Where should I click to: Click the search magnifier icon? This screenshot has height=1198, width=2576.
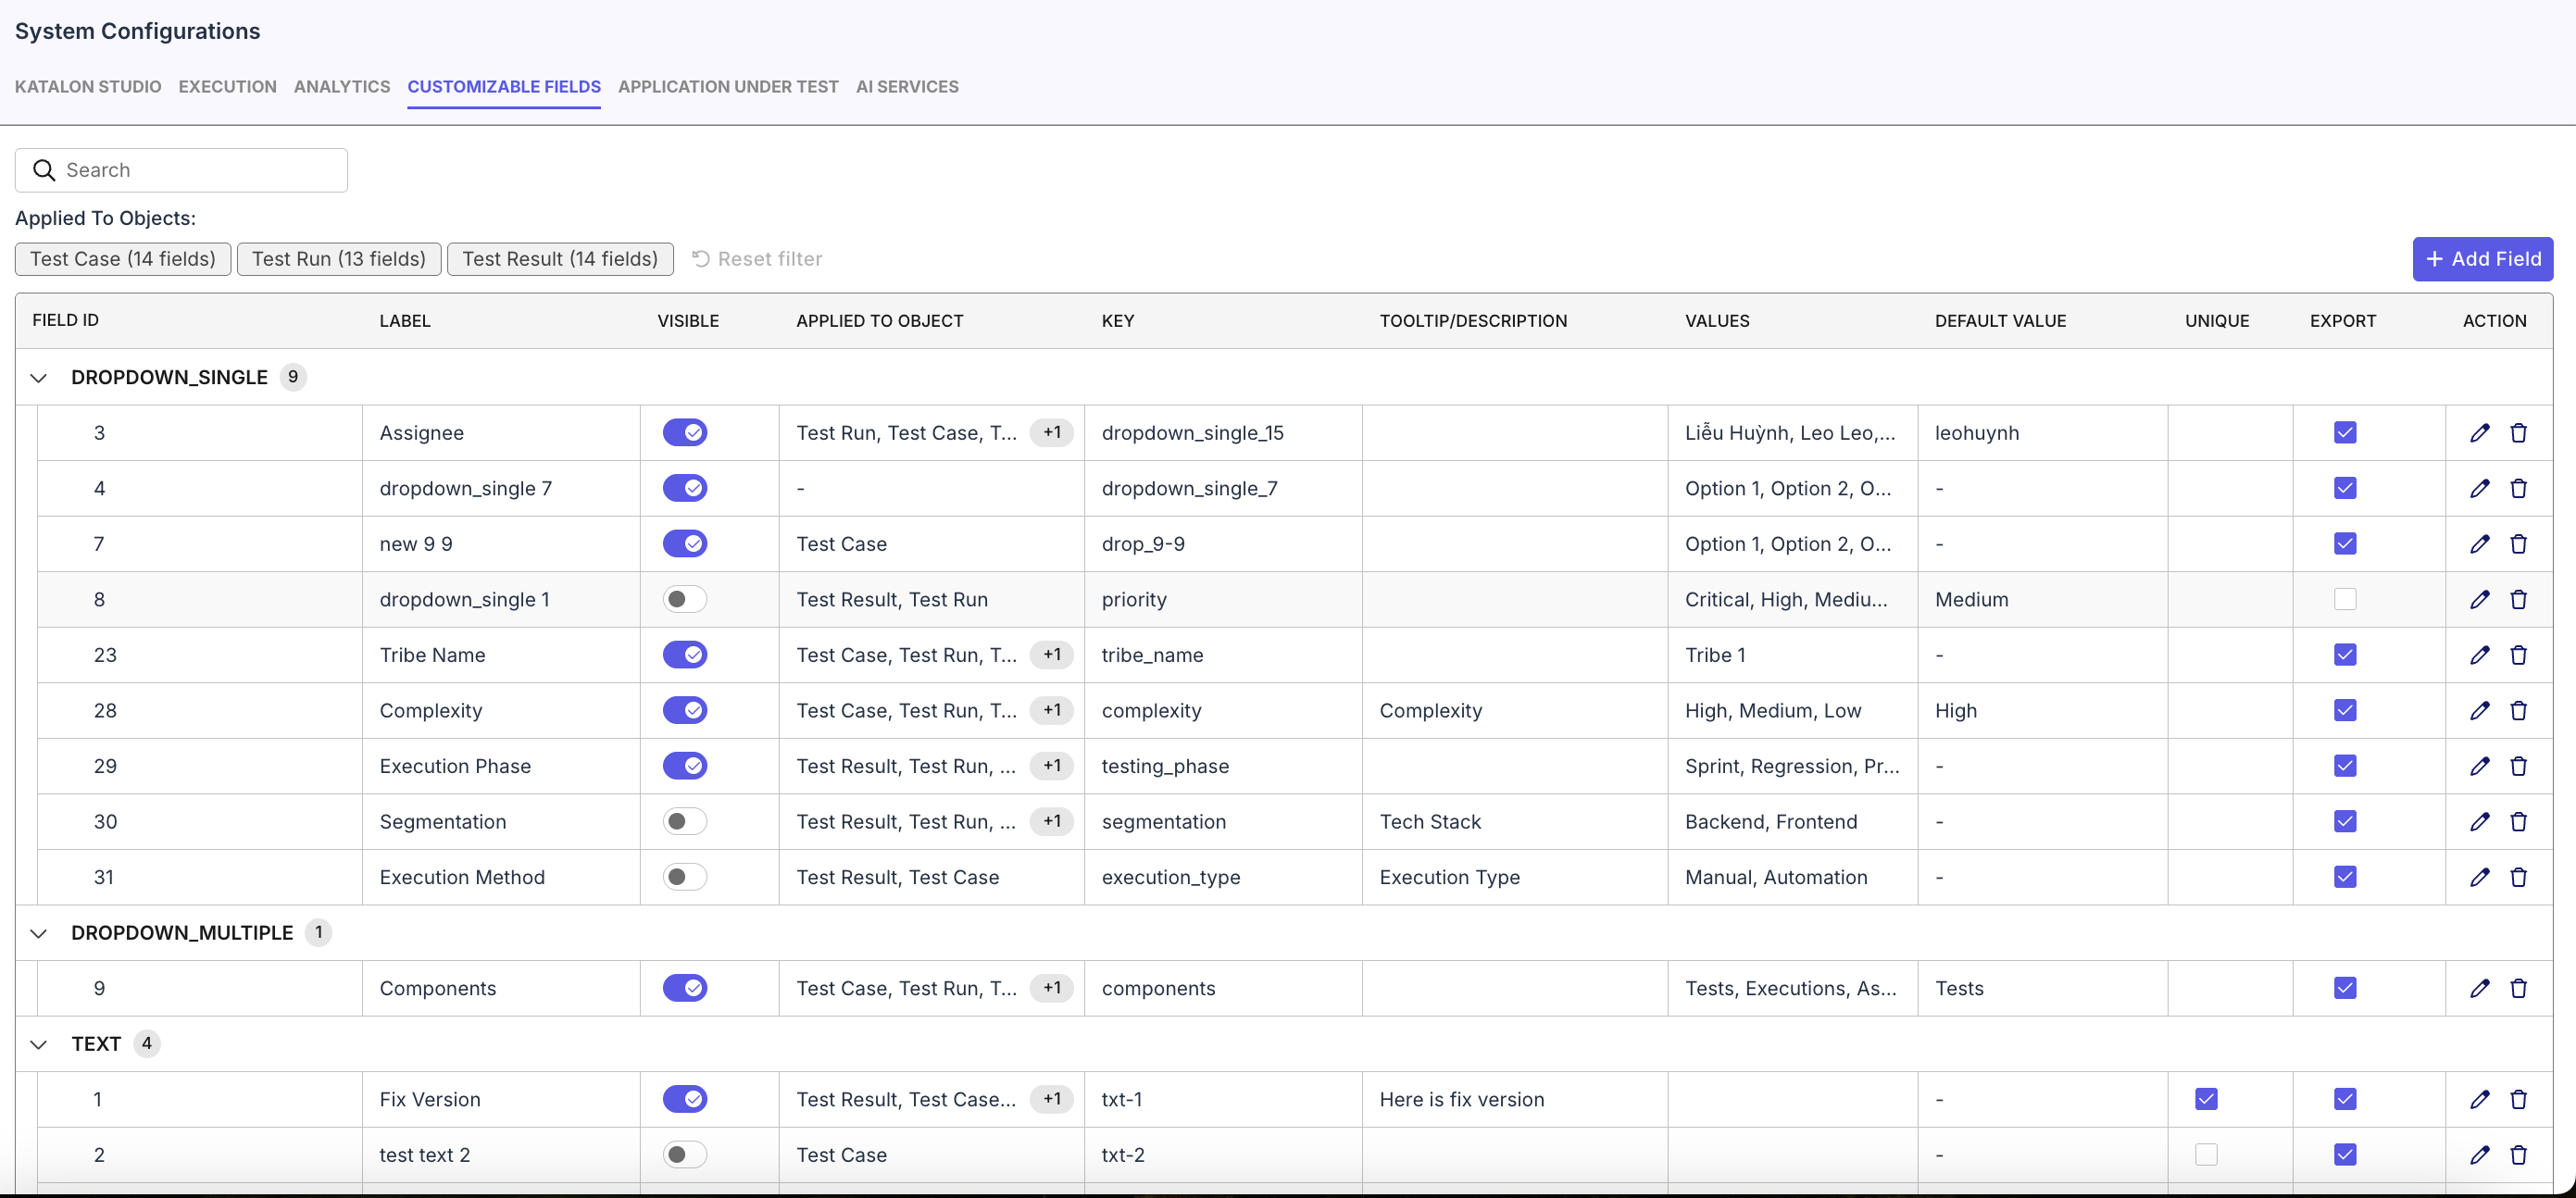coord(43,170)
